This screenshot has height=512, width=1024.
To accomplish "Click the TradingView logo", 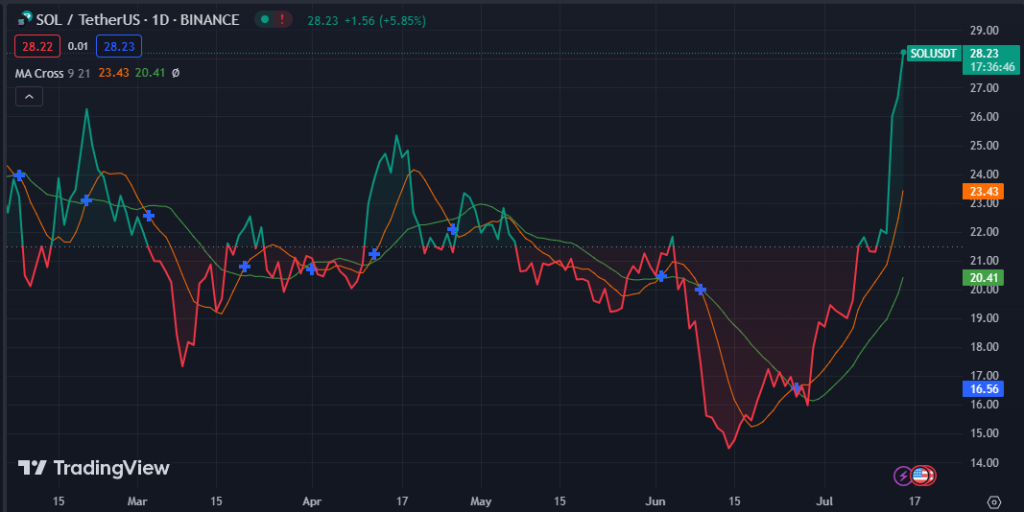I will coord(95,468).
